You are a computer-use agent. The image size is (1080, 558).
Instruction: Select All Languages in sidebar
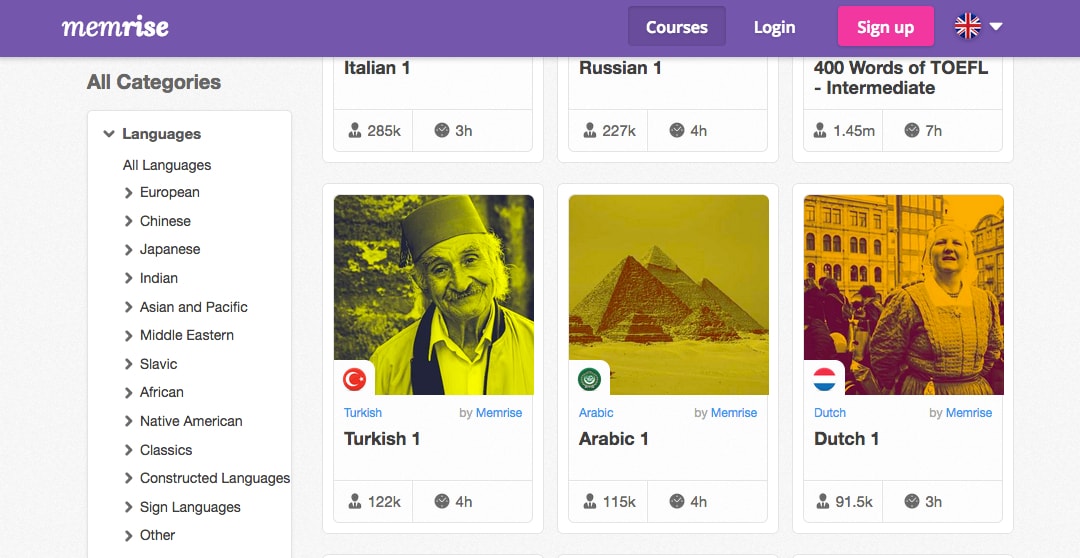tap(167, 165)
